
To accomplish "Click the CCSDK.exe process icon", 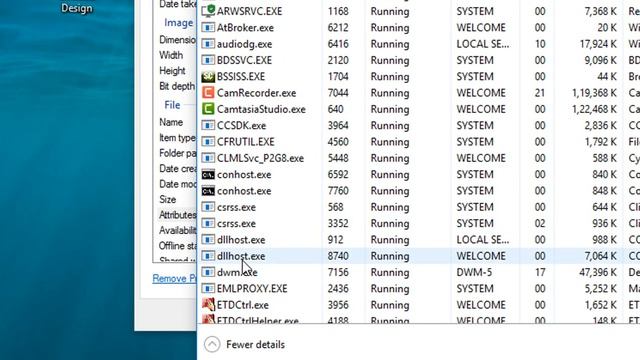I will click(208, 125).
